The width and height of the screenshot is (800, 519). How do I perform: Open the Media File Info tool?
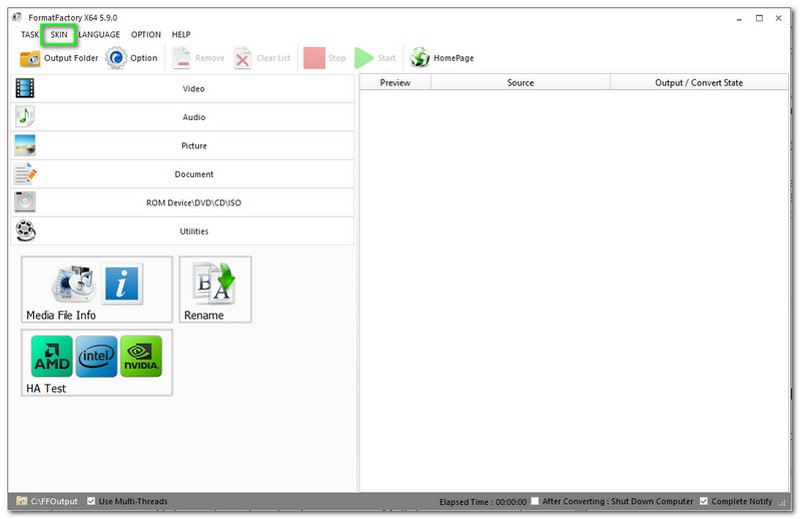click(x=97, y=289)
